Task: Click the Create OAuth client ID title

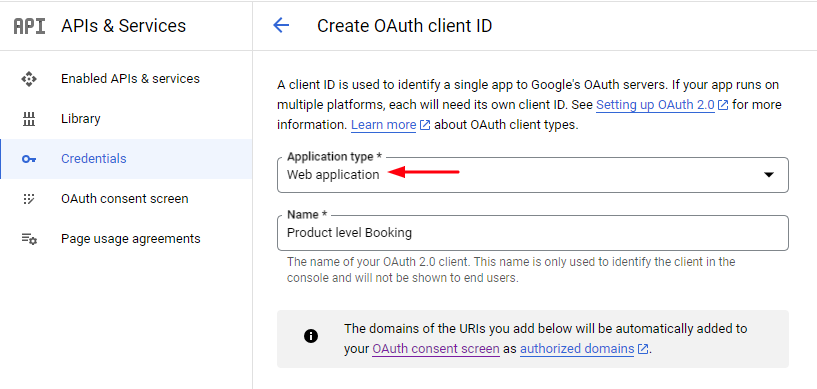Action: [404, 26]
